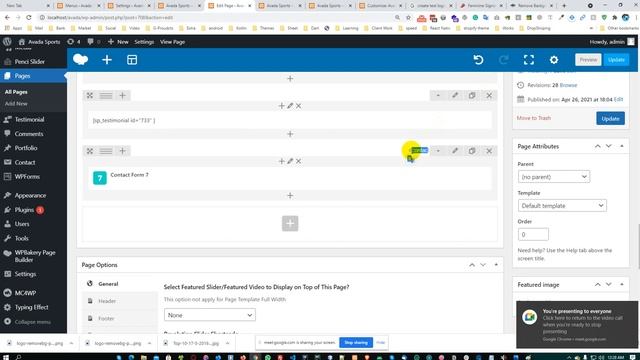Viewport: 640px width, 360px height.
Task: Collapse the Featured image panel
Action: (622, 284)
